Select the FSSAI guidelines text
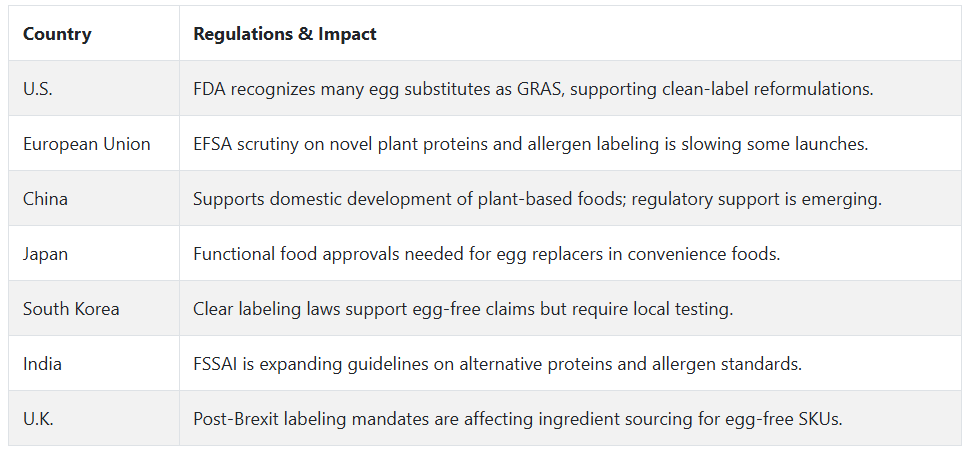967x450 pixels. [497, 364]
